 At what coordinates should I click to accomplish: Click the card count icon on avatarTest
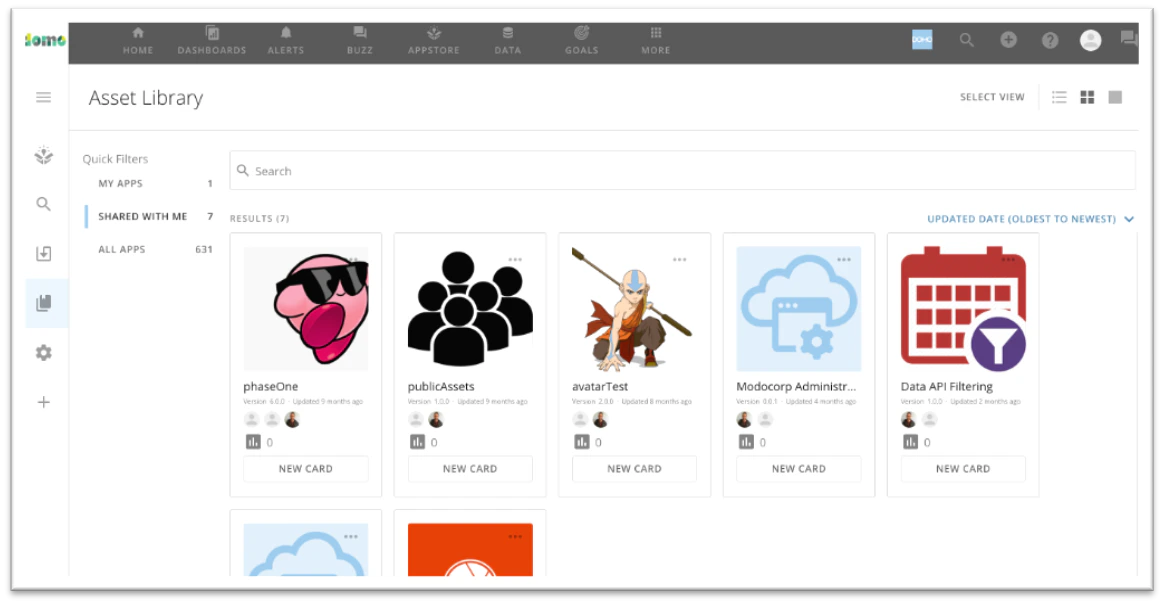coord(581,442)
